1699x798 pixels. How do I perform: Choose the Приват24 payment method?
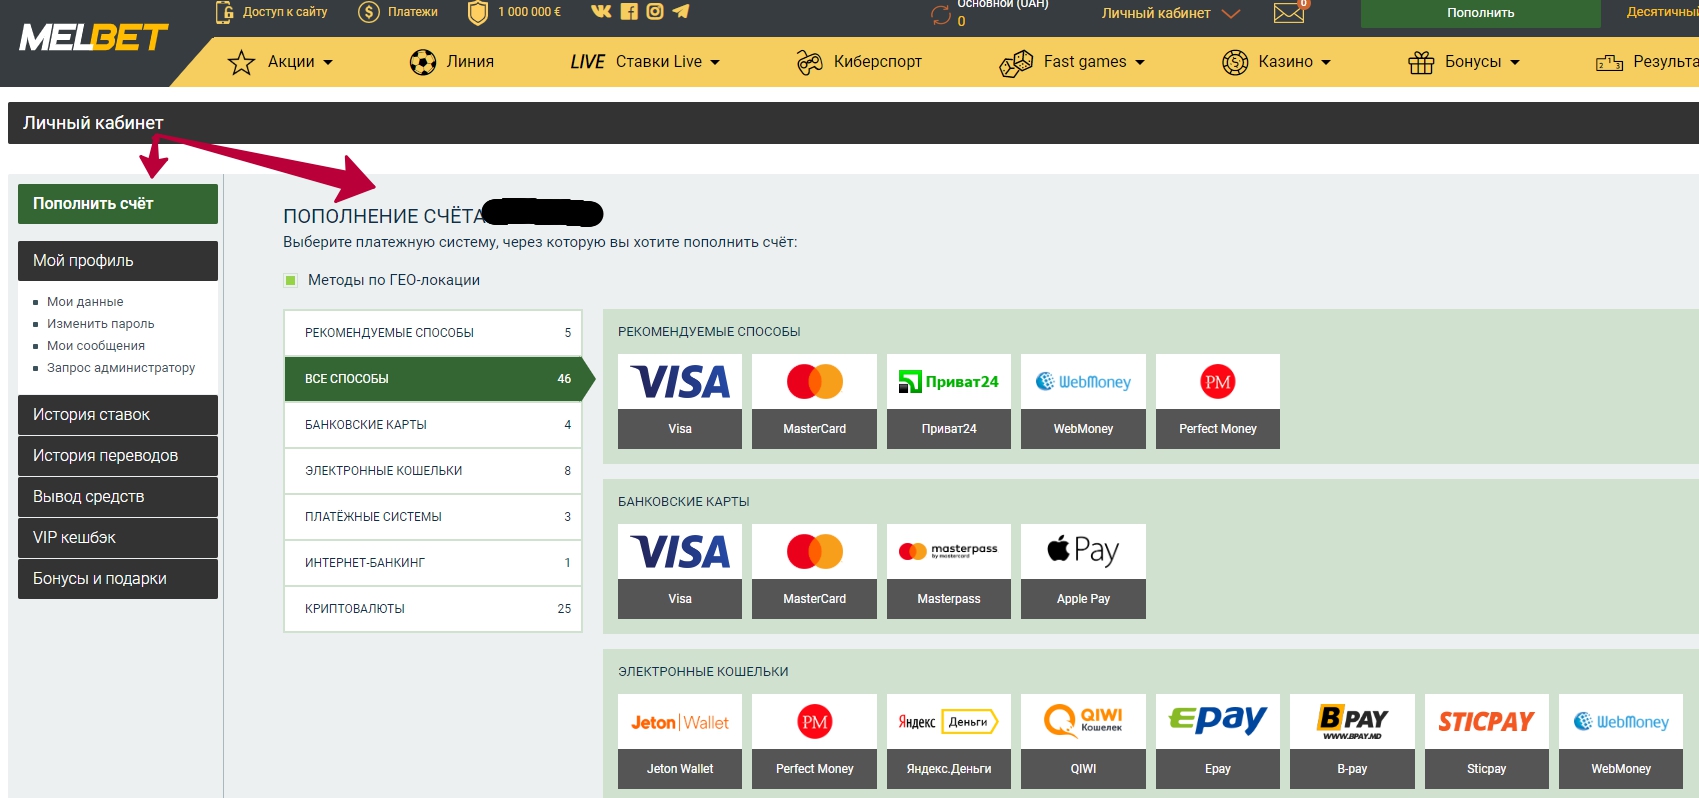pos(949,401)
